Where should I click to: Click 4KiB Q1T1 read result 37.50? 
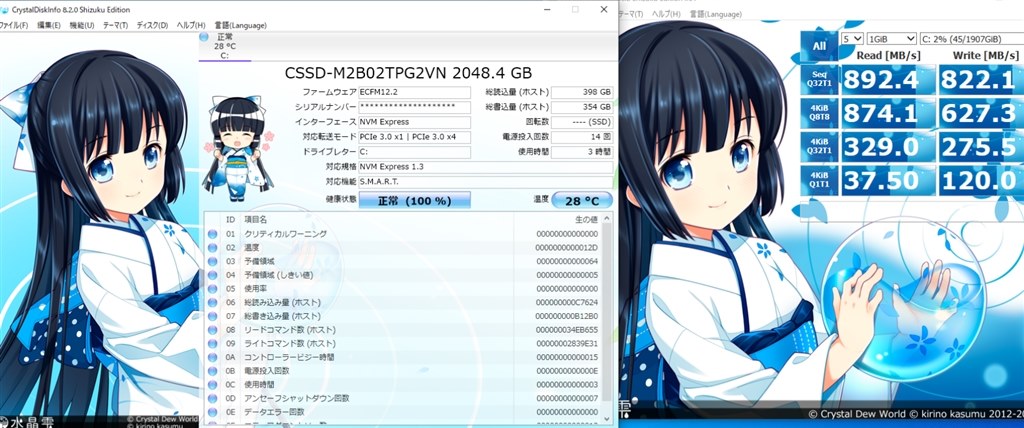pos(888,181)
